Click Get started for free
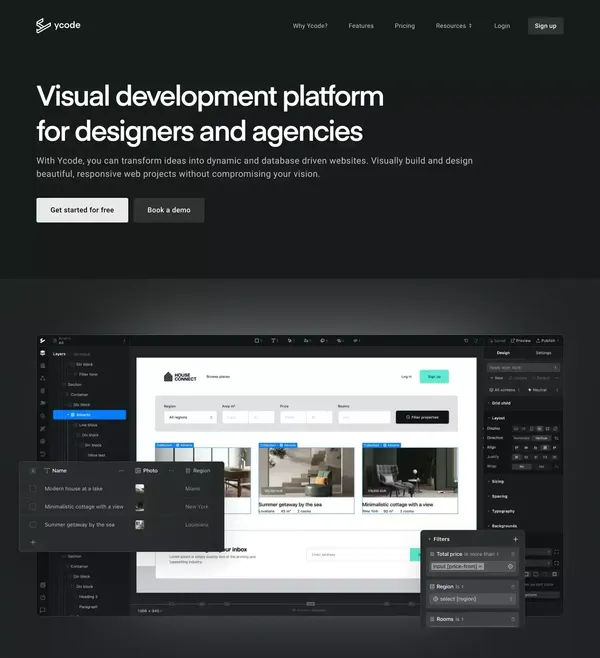 [82, 210]
